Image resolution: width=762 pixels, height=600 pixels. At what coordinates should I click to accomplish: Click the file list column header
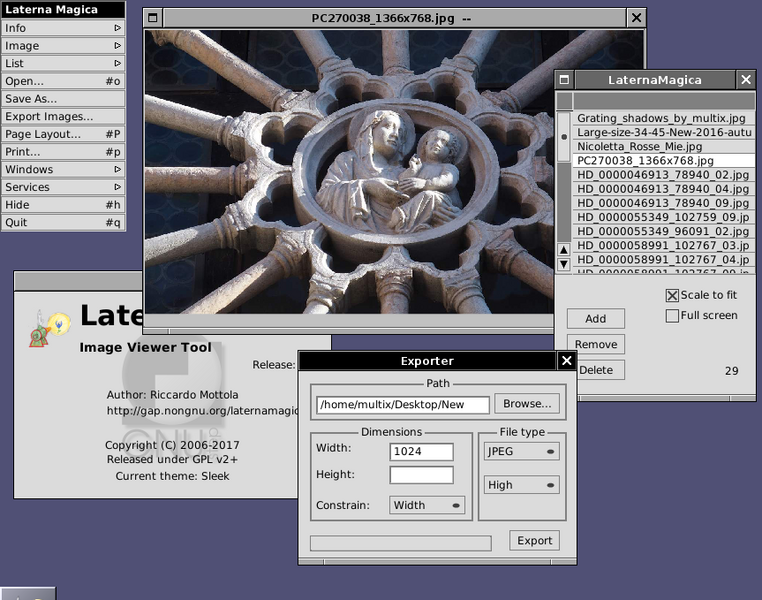tap(664, 101)
